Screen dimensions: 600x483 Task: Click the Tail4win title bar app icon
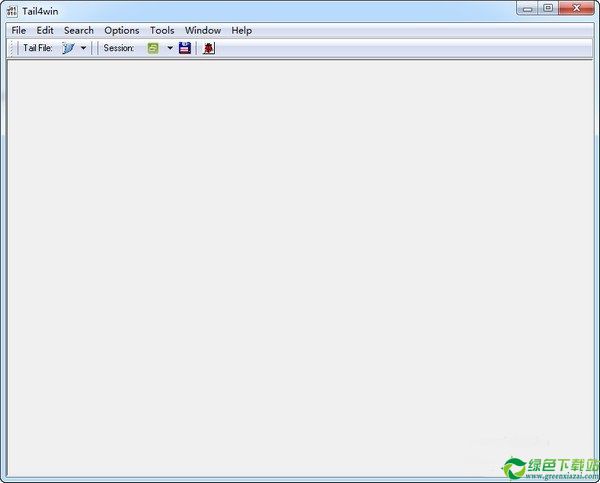point(12,11)
